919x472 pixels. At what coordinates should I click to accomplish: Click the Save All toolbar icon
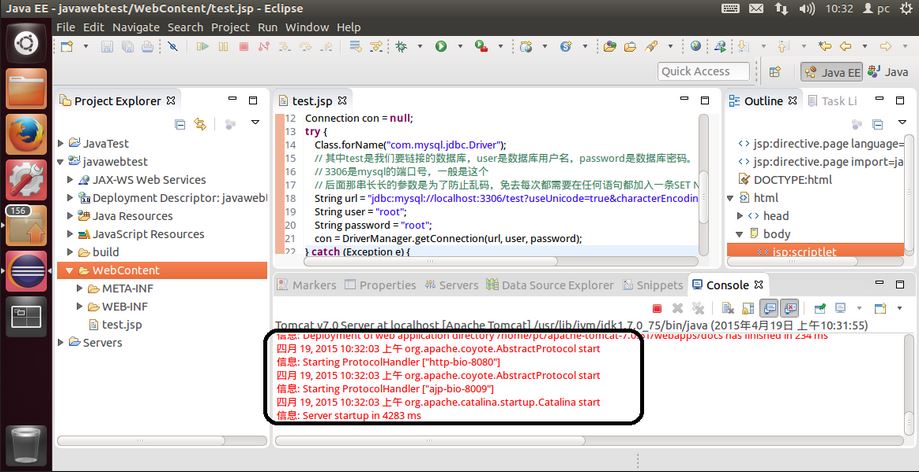coord(127,46)
